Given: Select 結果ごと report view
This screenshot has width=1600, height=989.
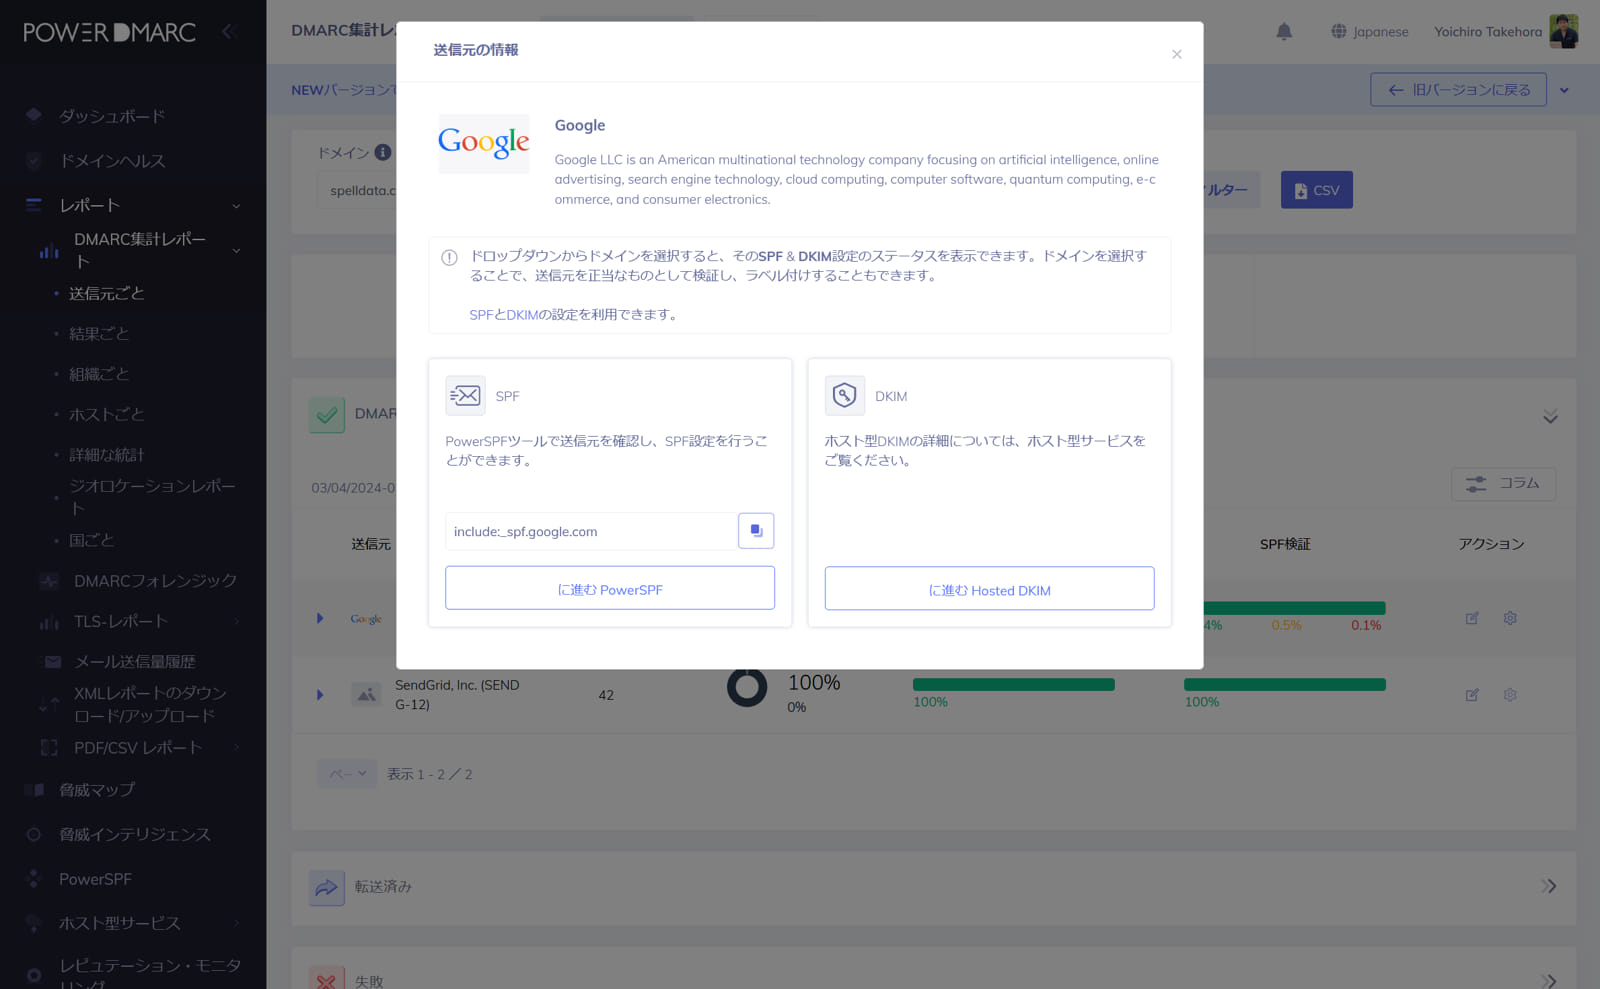Looking at the screenshot, I should (98, 333).
